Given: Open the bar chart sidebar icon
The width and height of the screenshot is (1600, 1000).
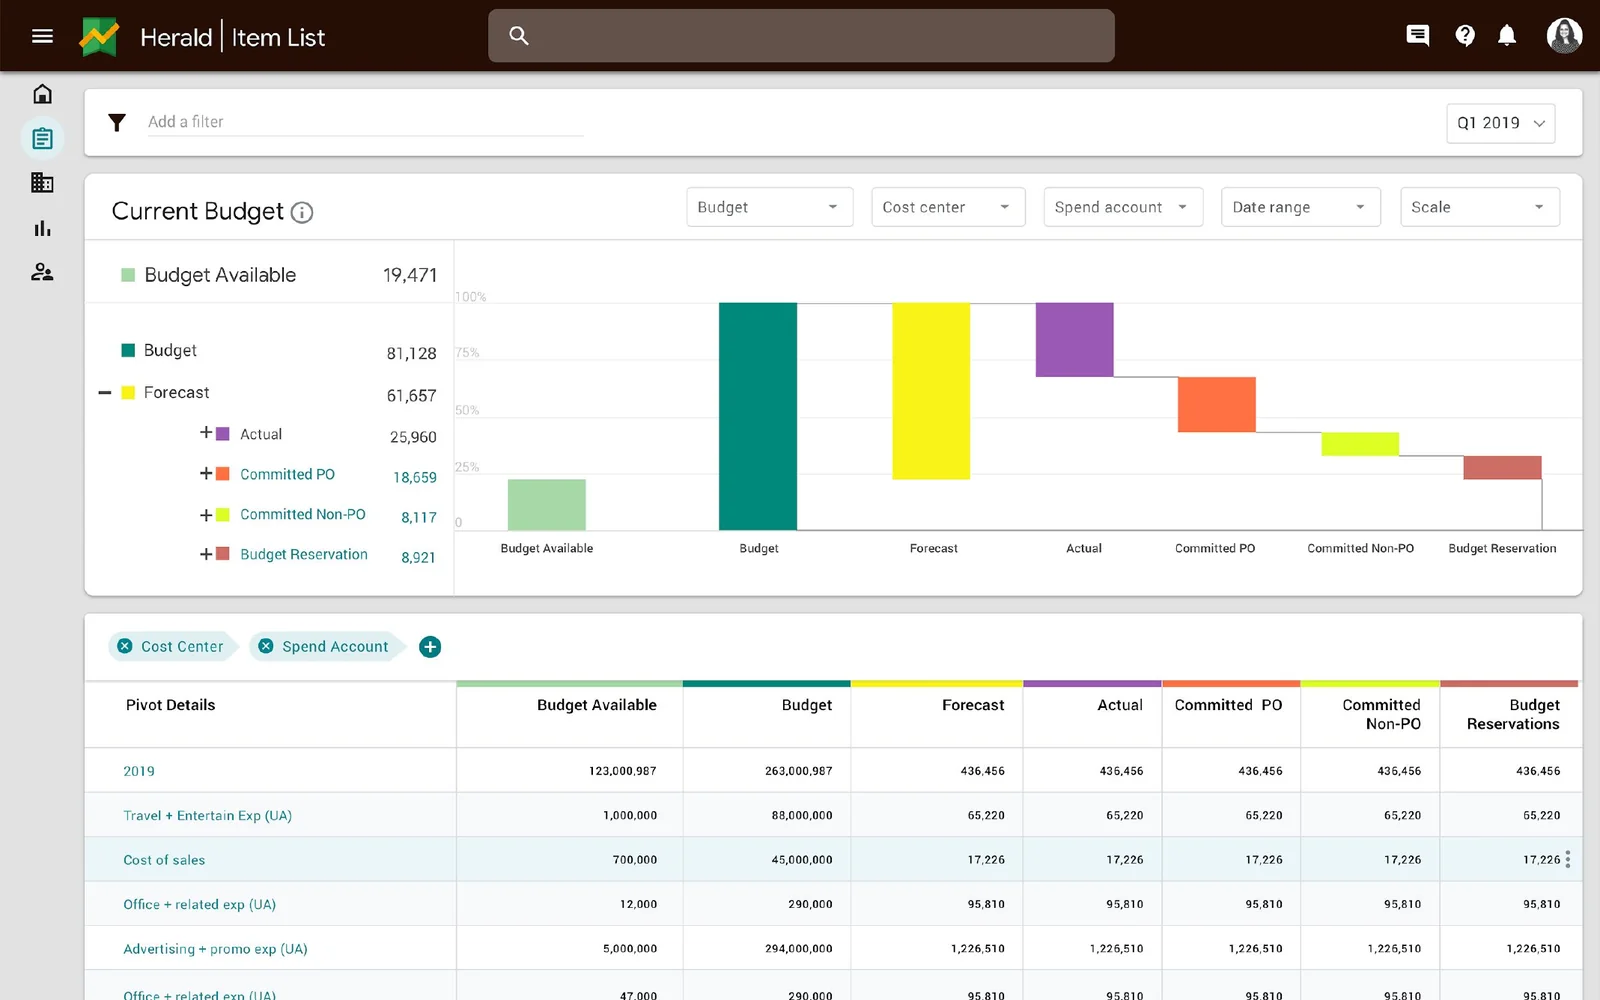Looking at the screenshot, I should click(42, 228).
